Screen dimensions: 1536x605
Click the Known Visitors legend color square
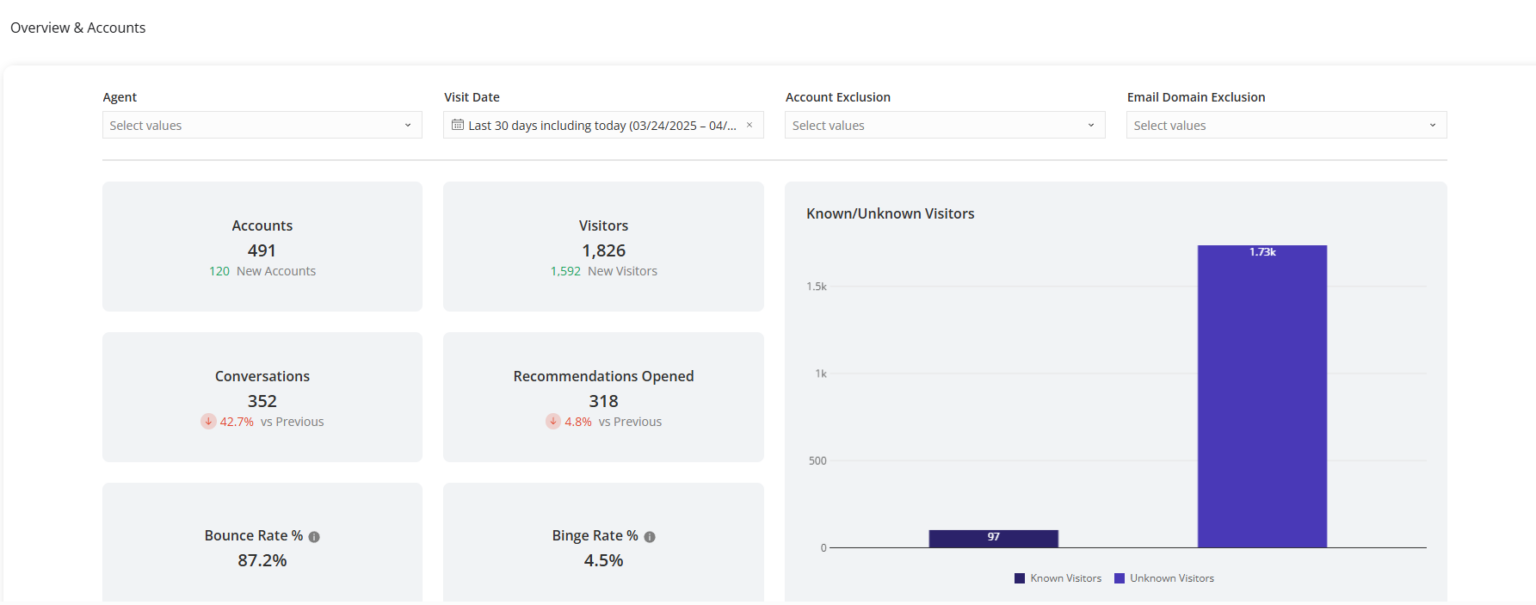coord(1018,578)
